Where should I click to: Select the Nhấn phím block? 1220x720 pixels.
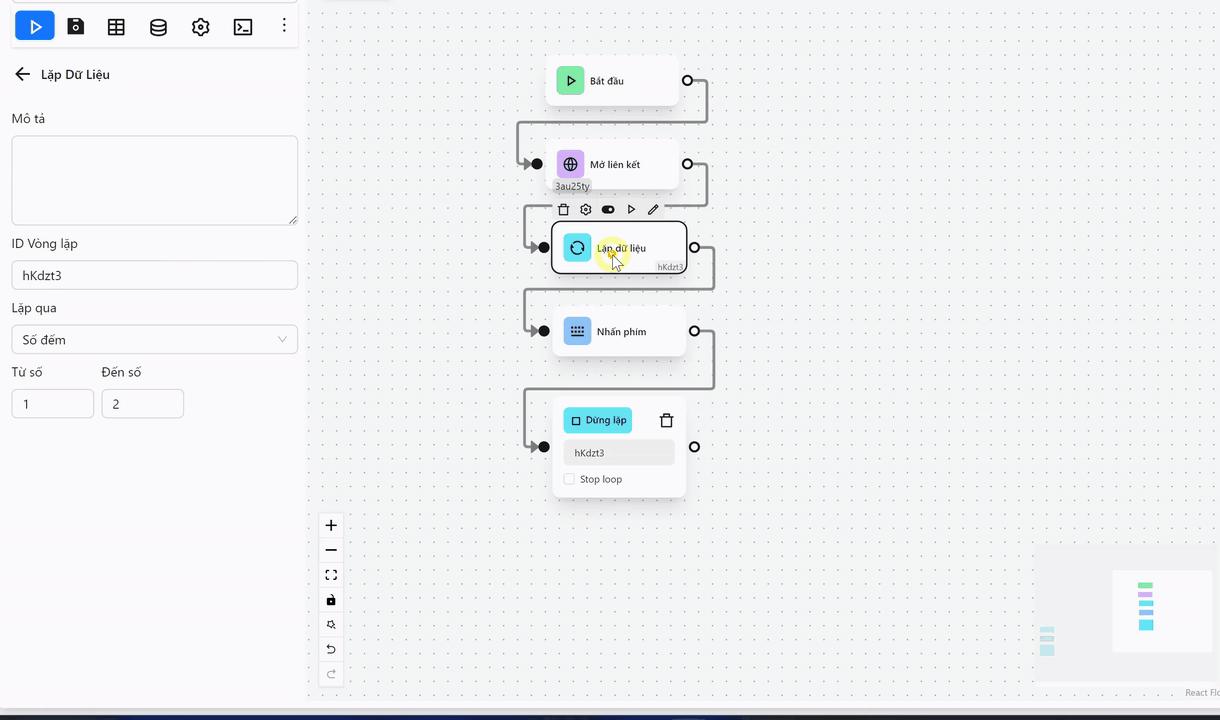[620, 332]
